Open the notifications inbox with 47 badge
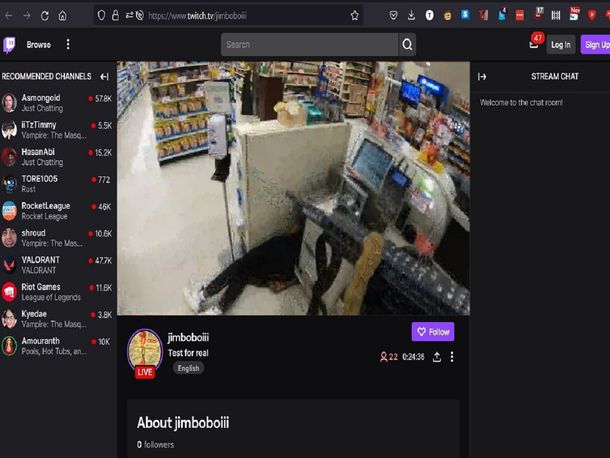610x458 pixels. coord(535,44)
